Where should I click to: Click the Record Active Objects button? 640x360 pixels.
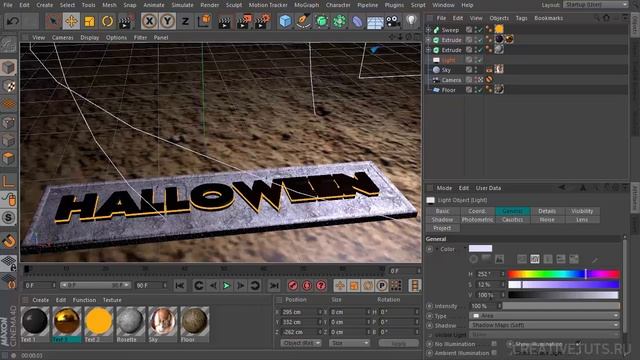click(293, 286)
